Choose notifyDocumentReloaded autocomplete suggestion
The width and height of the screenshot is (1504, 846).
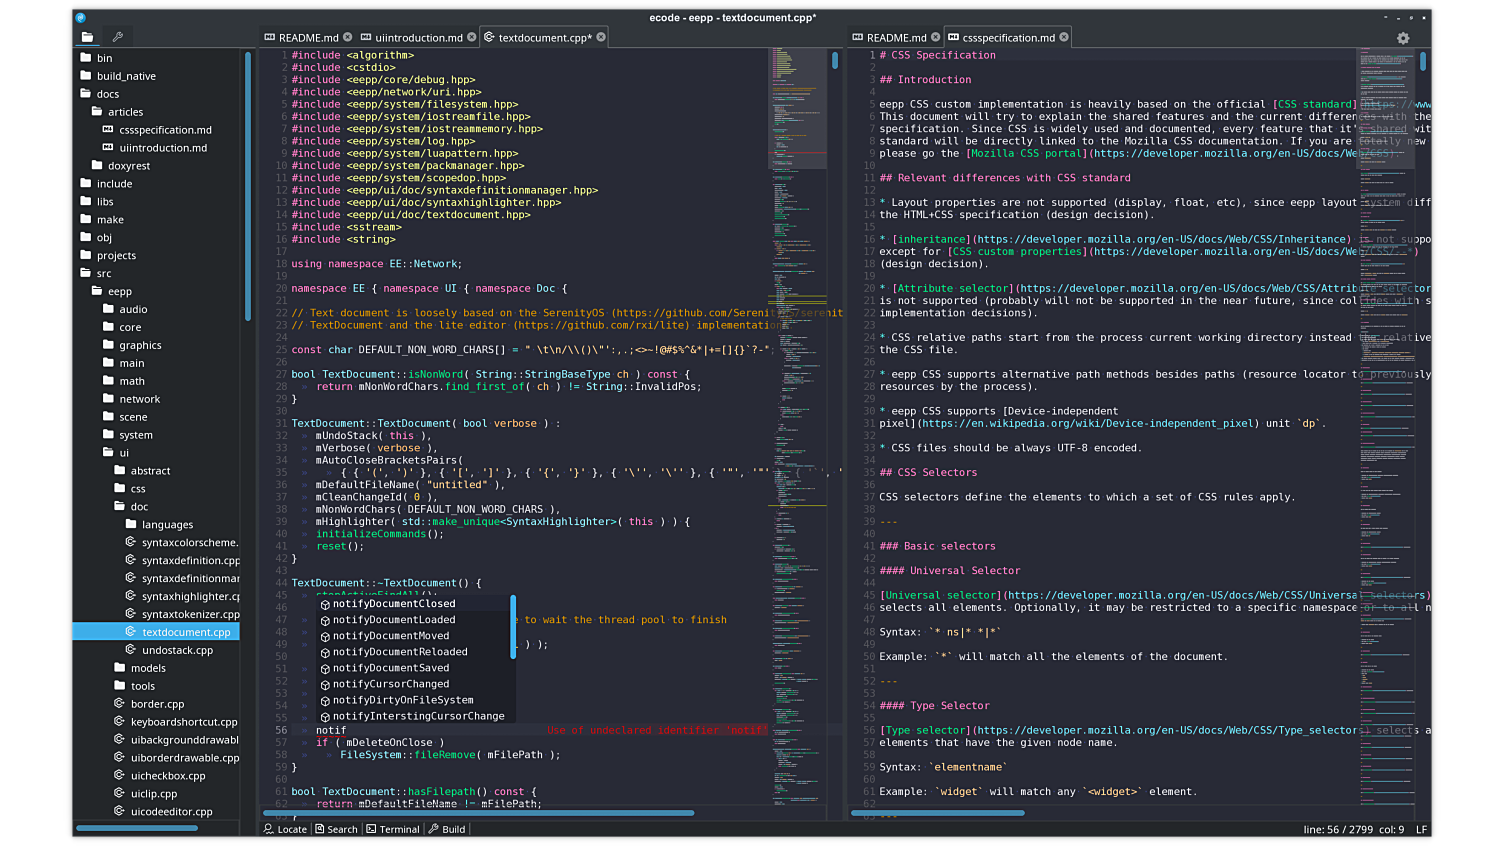[x=414, y=652]
